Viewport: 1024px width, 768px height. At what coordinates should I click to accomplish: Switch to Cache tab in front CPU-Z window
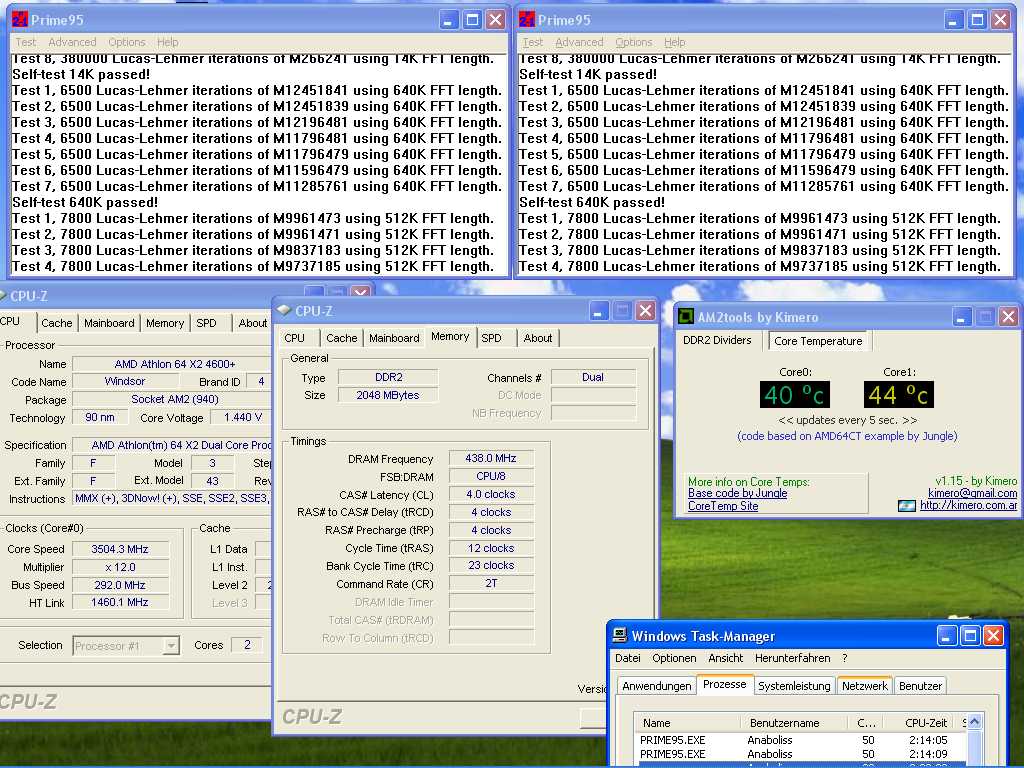342,338
